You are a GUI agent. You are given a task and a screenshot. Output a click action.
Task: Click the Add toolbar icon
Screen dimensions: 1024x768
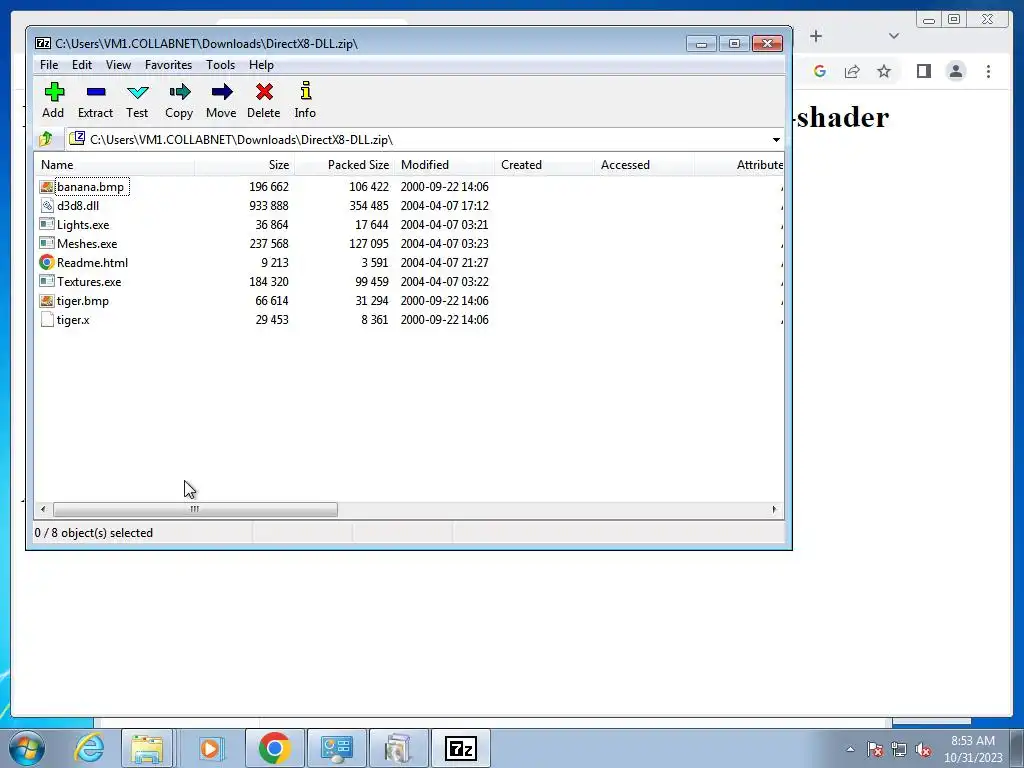(54, 92)
